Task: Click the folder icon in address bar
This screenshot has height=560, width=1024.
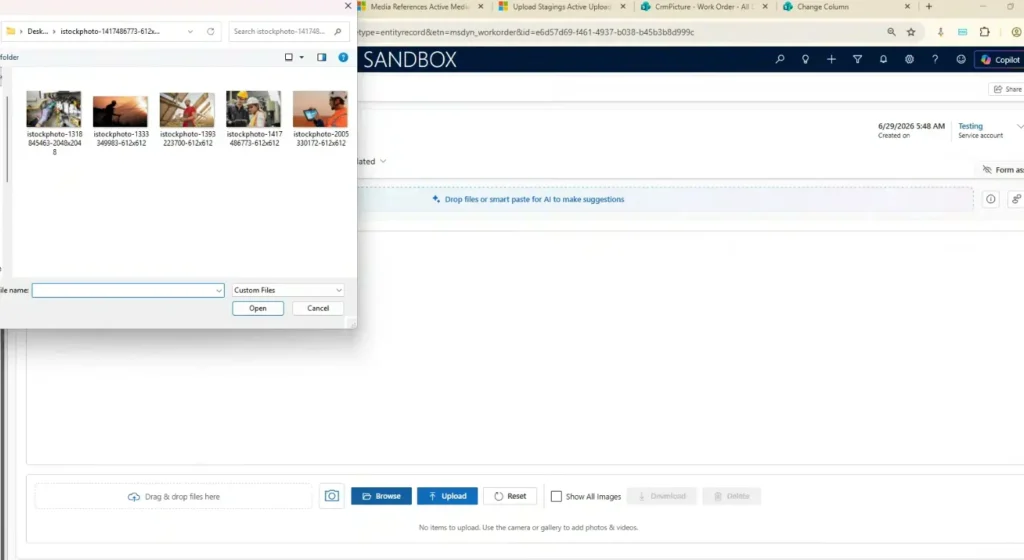Action: click(10, 31)
